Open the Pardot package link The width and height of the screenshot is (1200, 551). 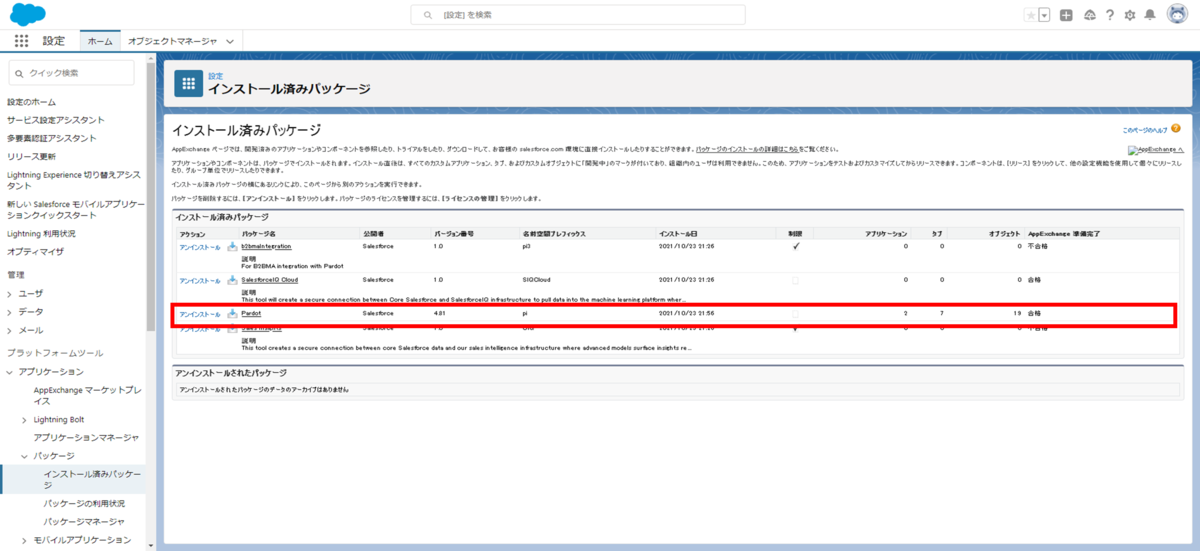[x=251, y=314]
